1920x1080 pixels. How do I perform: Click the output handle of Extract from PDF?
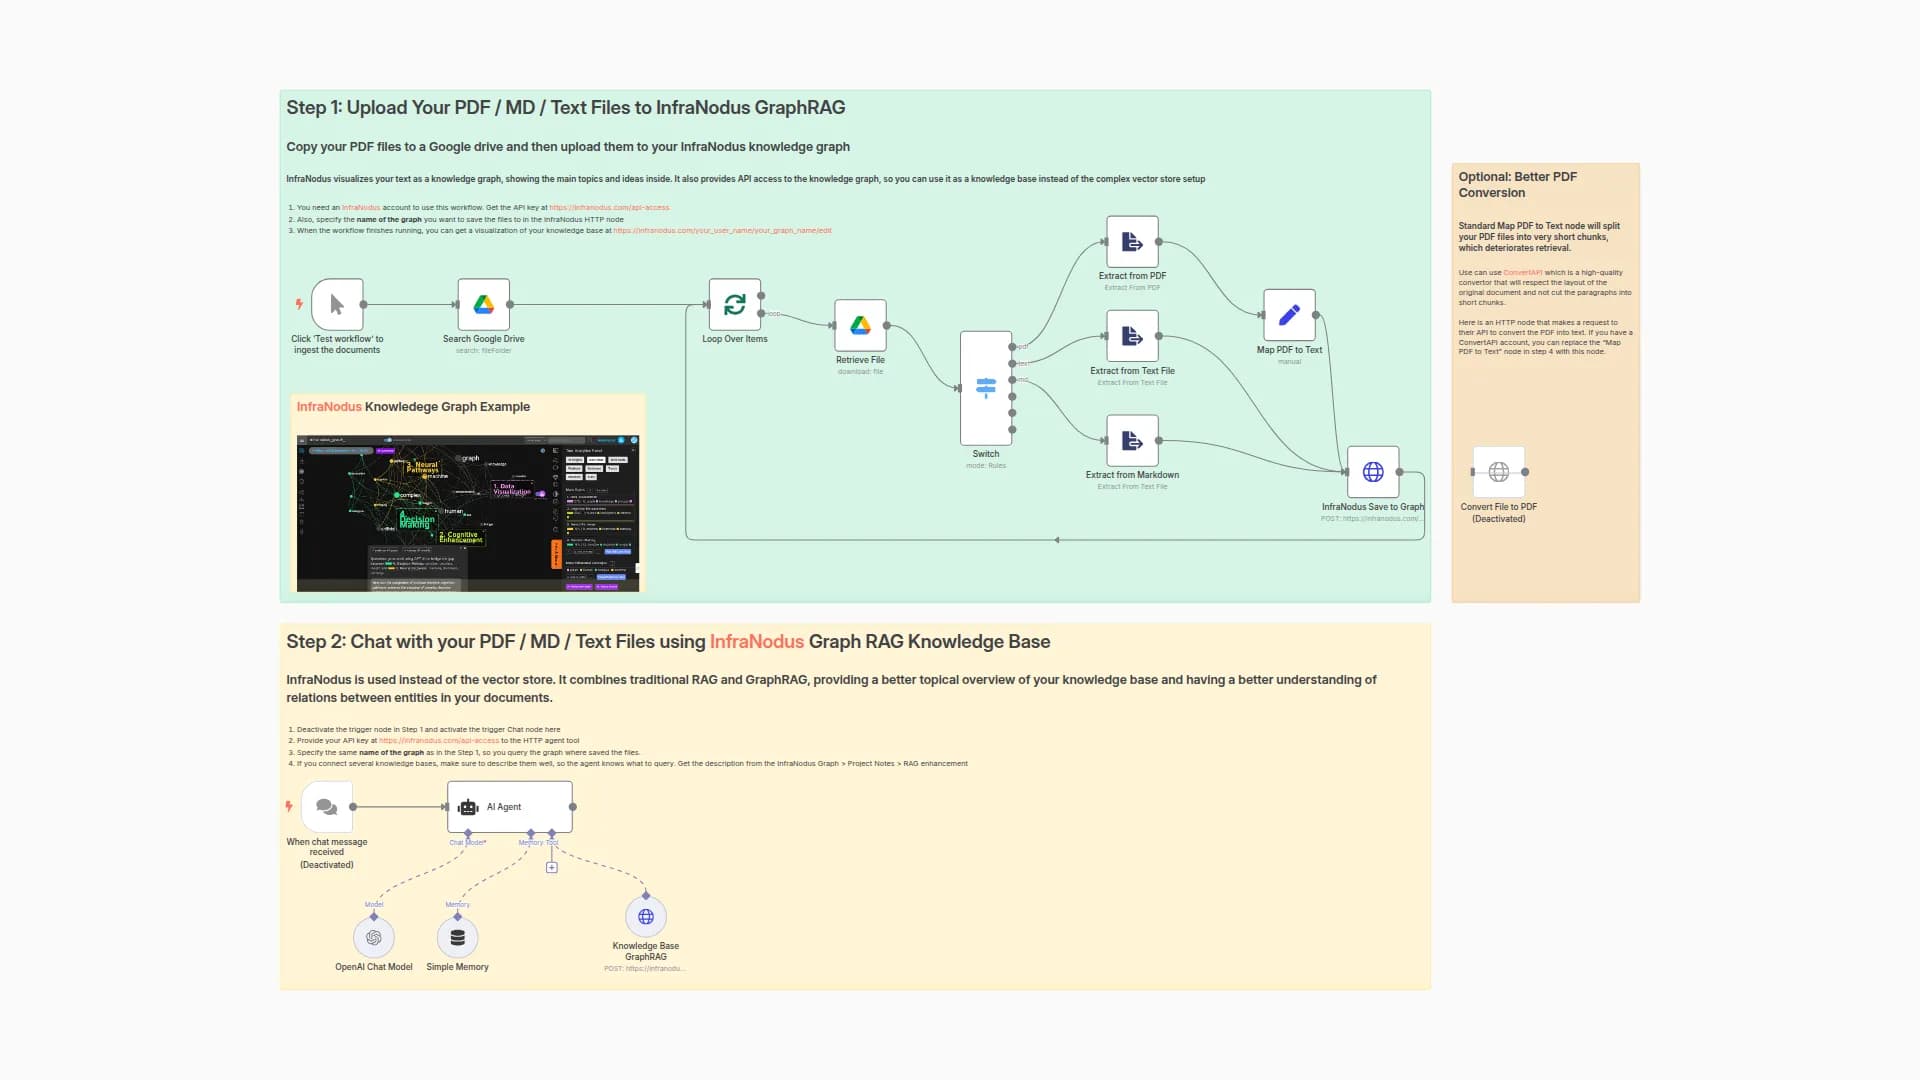point(1158,242)
